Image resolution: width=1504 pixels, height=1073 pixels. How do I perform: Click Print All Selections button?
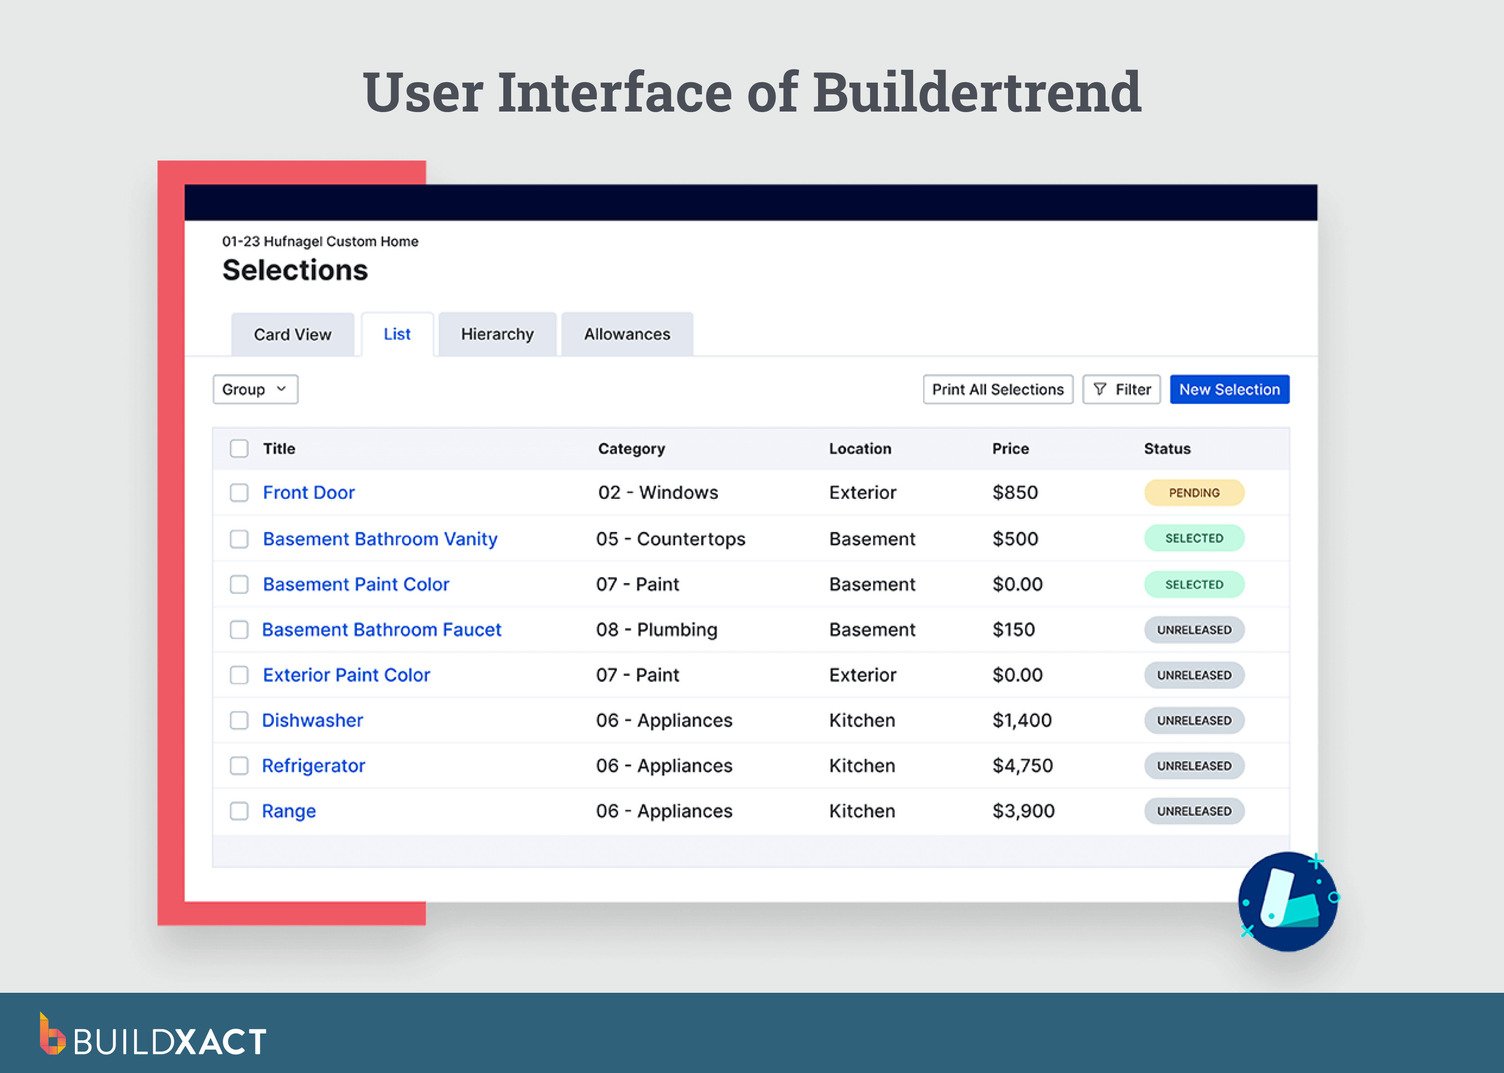point(998,389)
